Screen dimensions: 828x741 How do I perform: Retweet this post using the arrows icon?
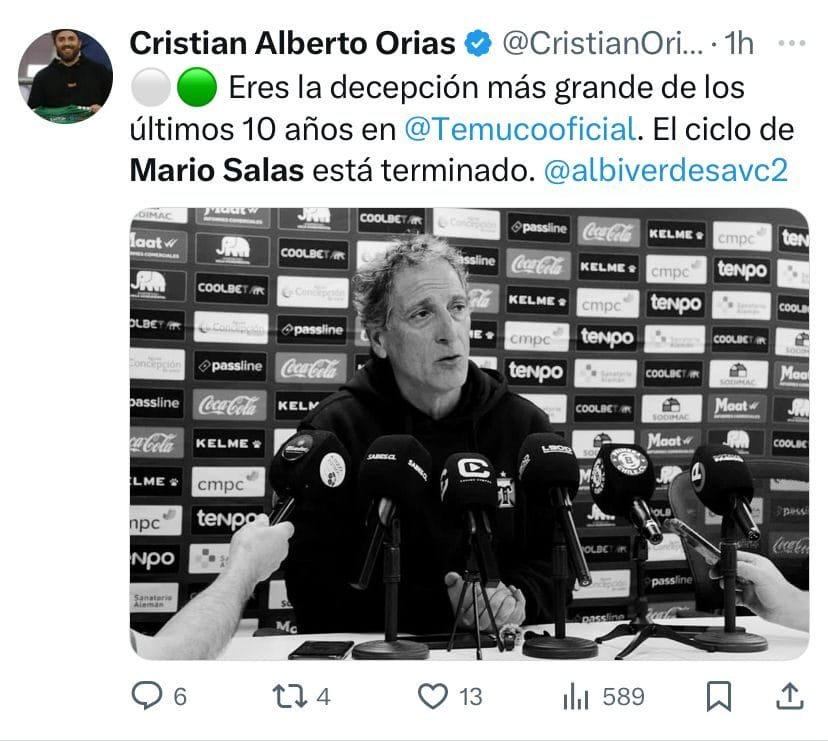pyautogui.click(x=289, y=696)
